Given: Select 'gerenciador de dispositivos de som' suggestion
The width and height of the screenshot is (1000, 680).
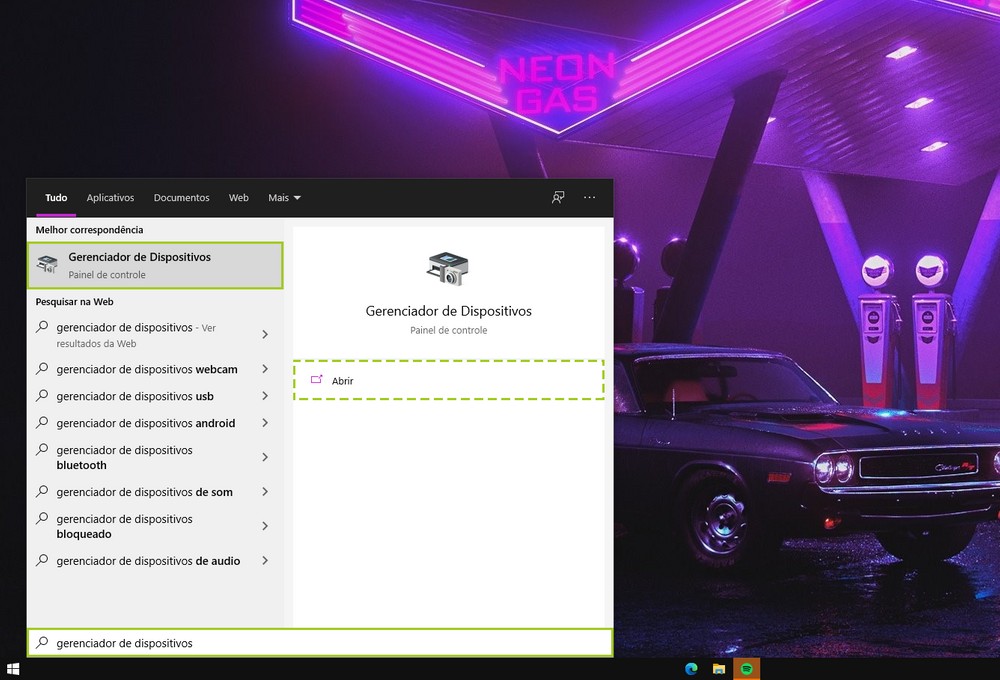Looking at the screenshot, I should click(155, 492).
